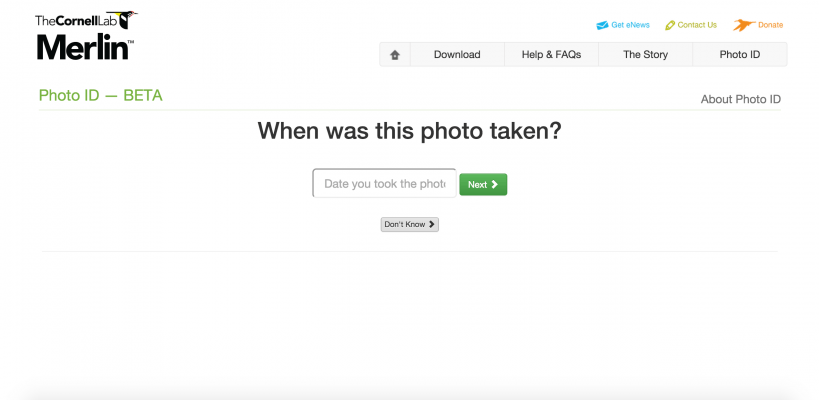Viewport: 819px width, 400px height.
Task: Click the Donate text link
Action: tap(771, 25)
